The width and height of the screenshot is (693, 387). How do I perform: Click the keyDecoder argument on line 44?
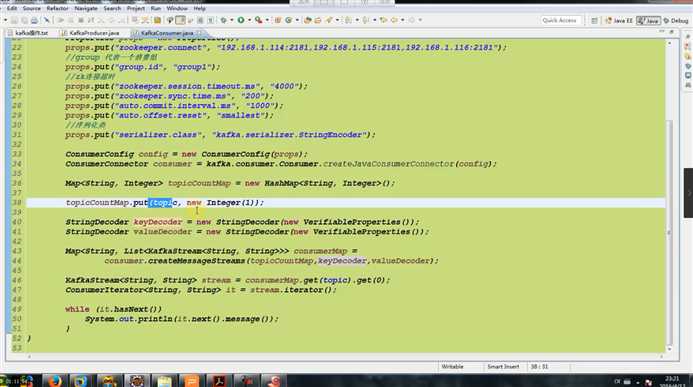(343, 261)
